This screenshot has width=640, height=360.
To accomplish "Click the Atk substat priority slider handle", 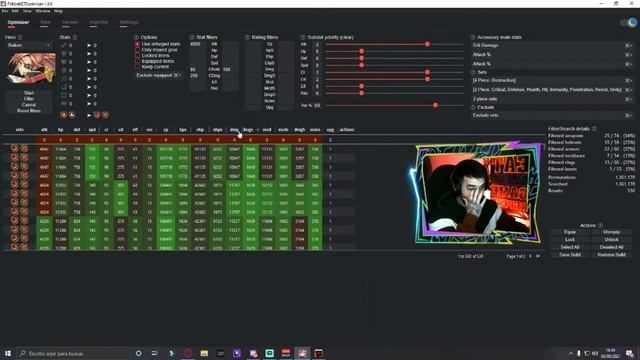I will pos(427,44).
